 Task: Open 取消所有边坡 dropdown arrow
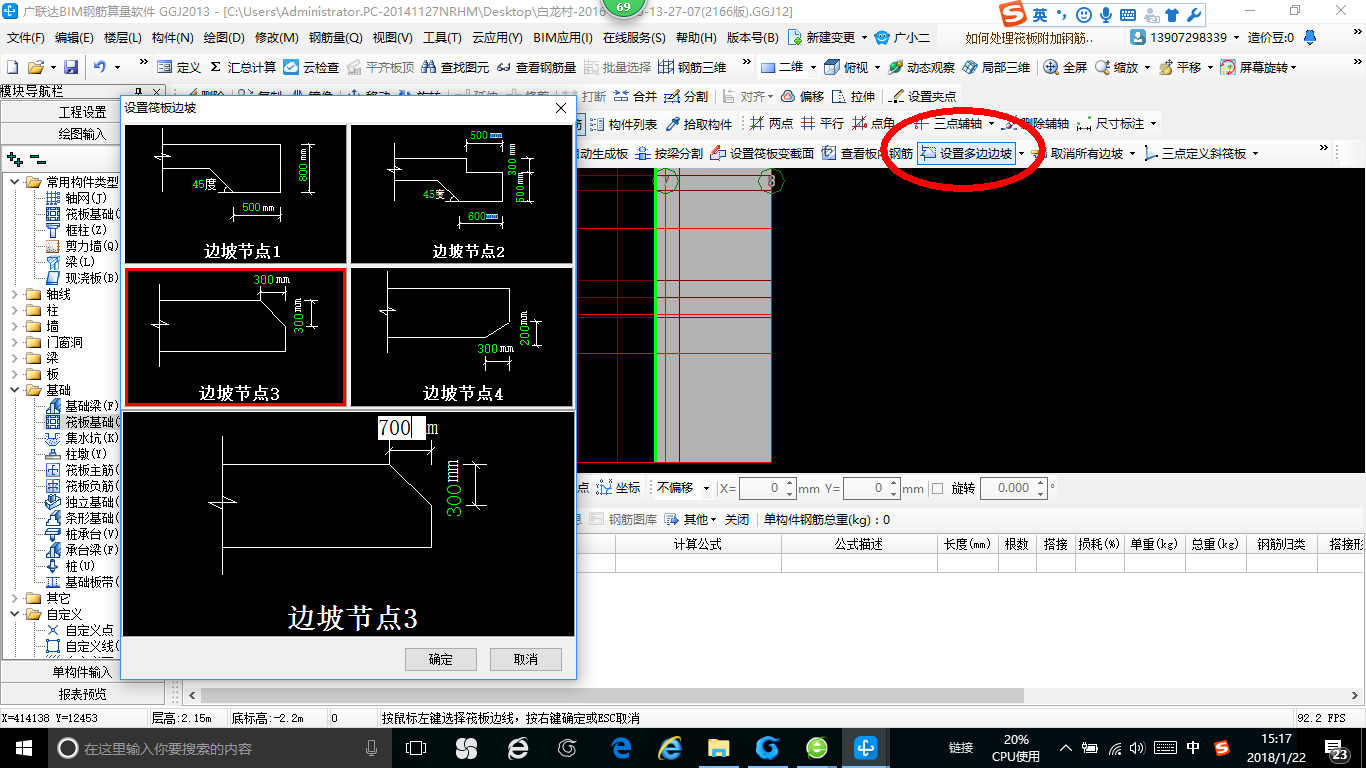point(1132,154)
